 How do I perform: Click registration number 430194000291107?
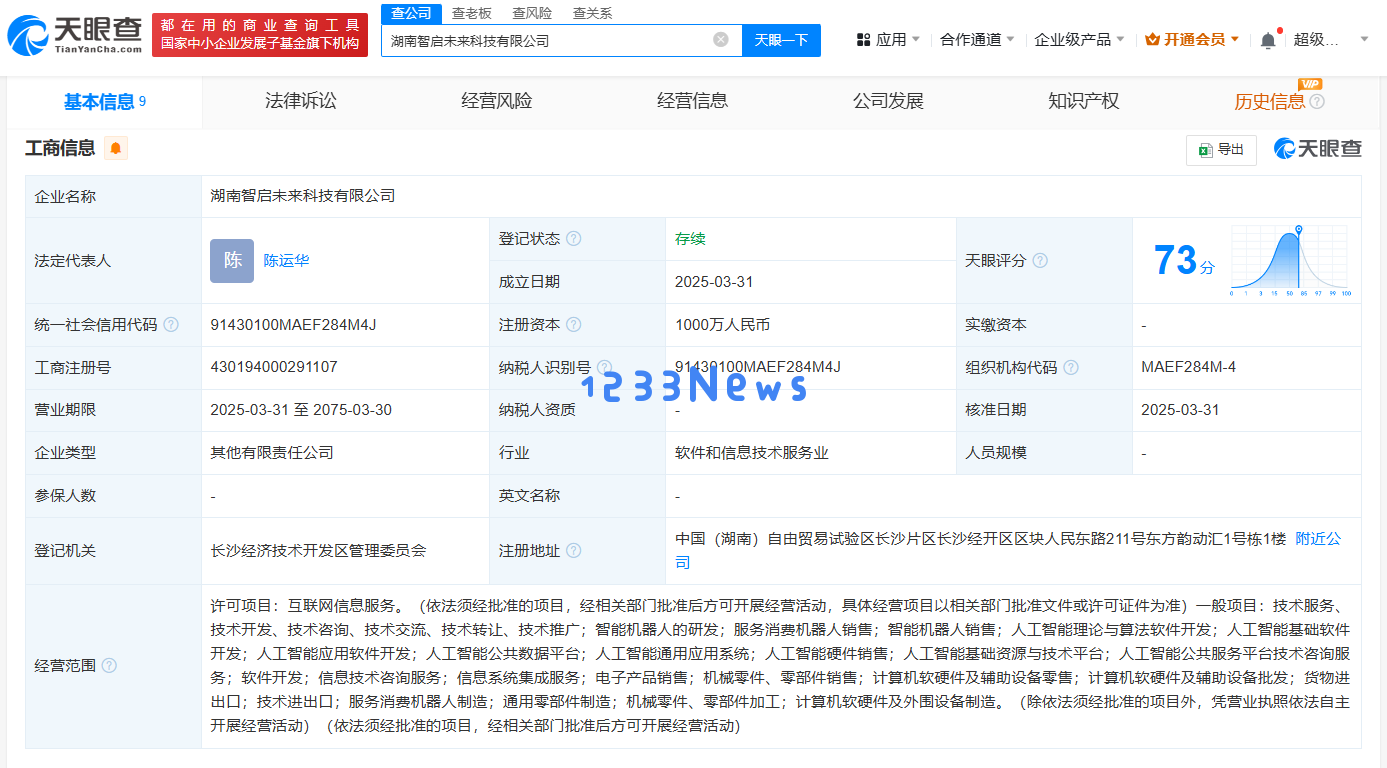pos(274,368)
